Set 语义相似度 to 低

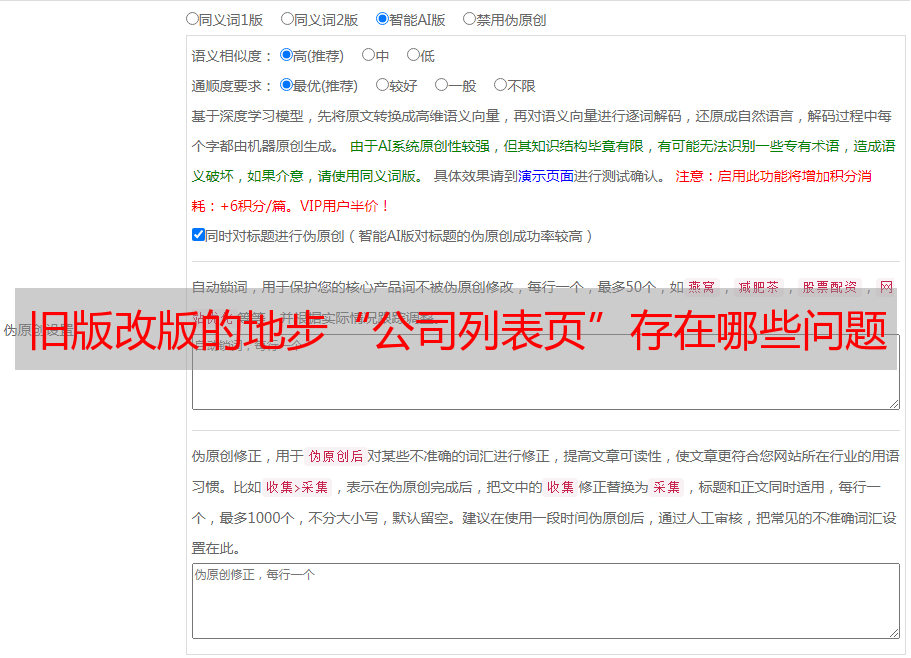(x=413, y=55)
